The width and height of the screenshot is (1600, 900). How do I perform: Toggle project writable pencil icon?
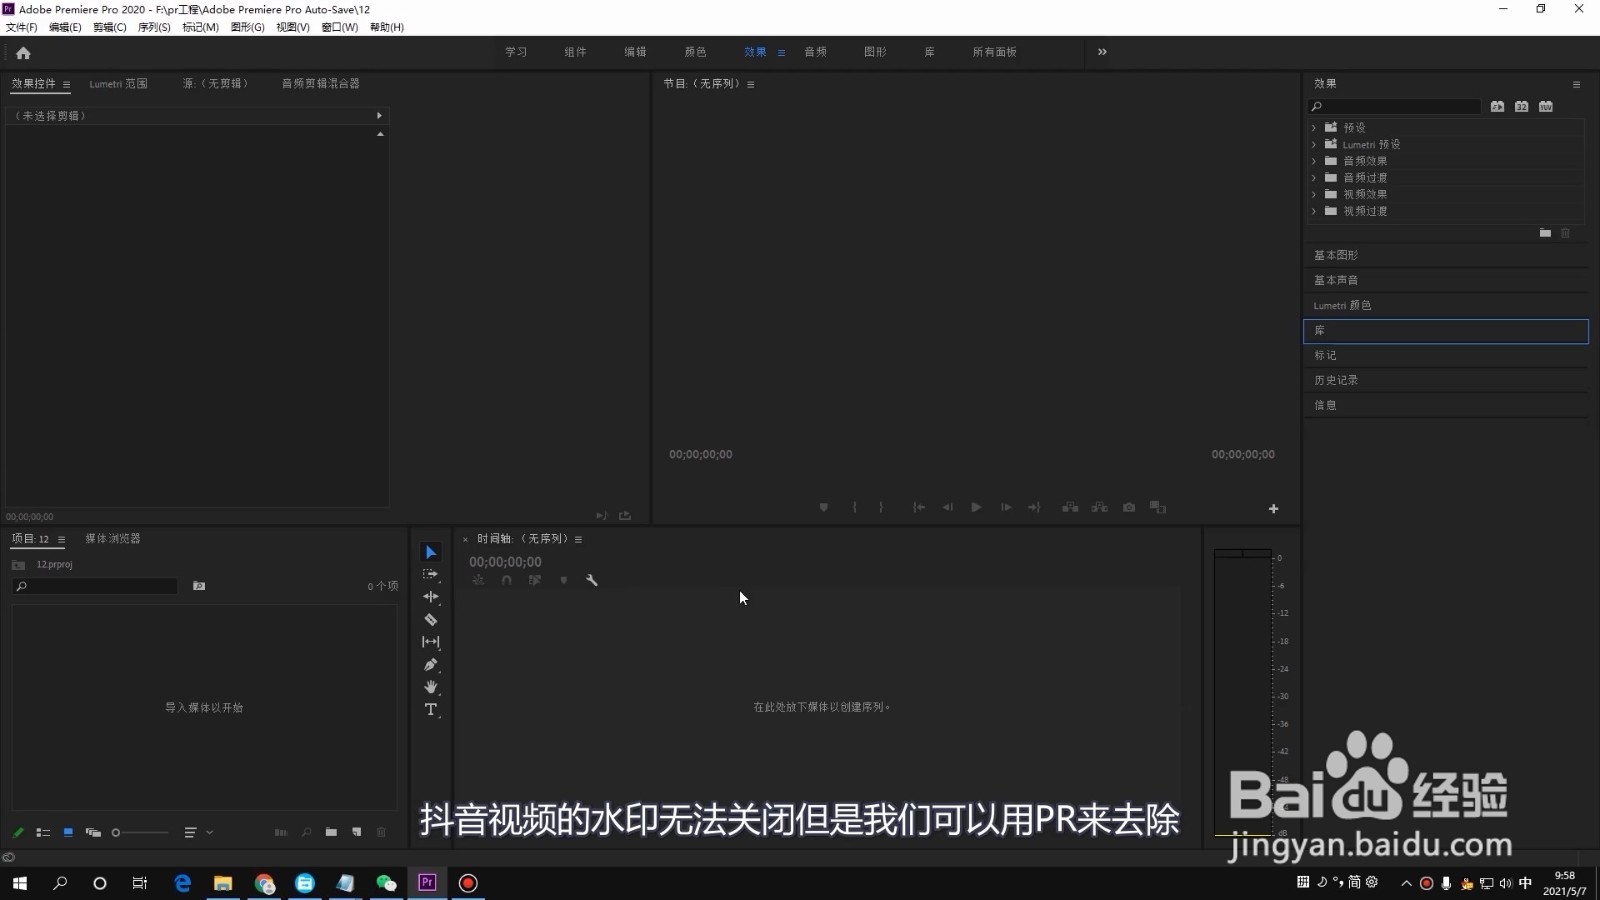18,832
